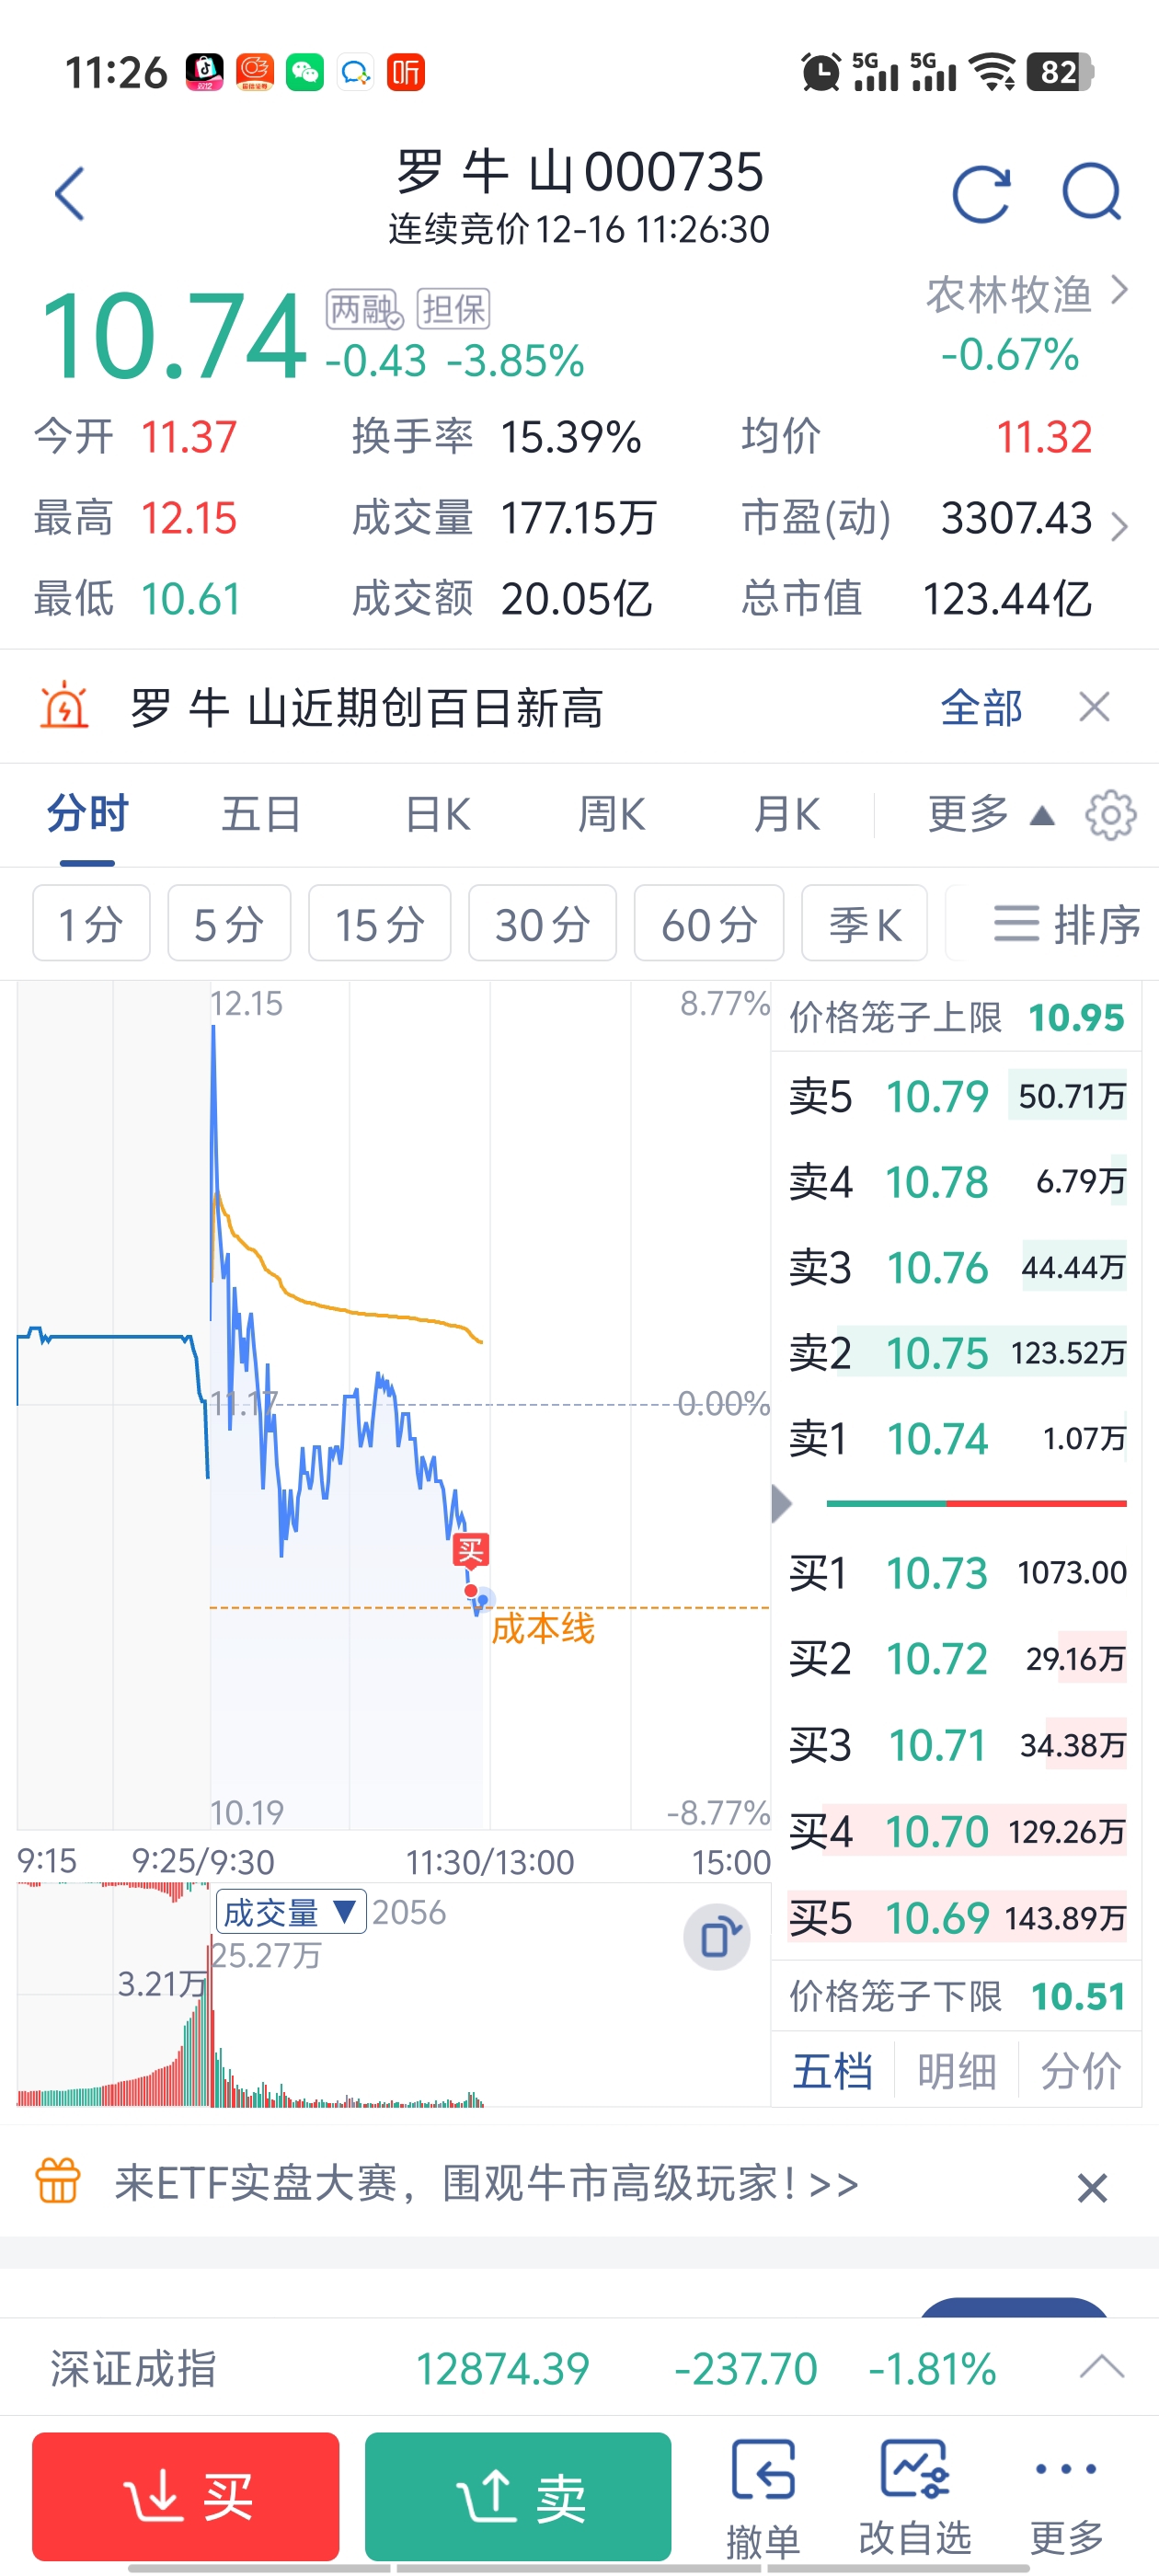Open chart settings gear icon

pos(1111,815)
